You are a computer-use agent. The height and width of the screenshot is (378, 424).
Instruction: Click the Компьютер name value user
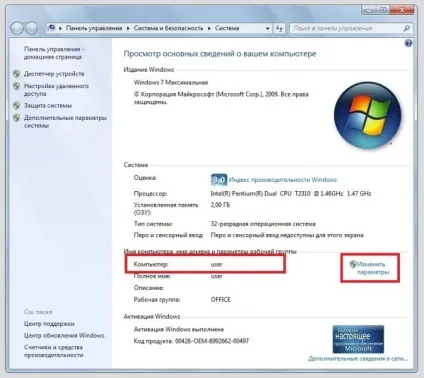(x=217, y=264)
